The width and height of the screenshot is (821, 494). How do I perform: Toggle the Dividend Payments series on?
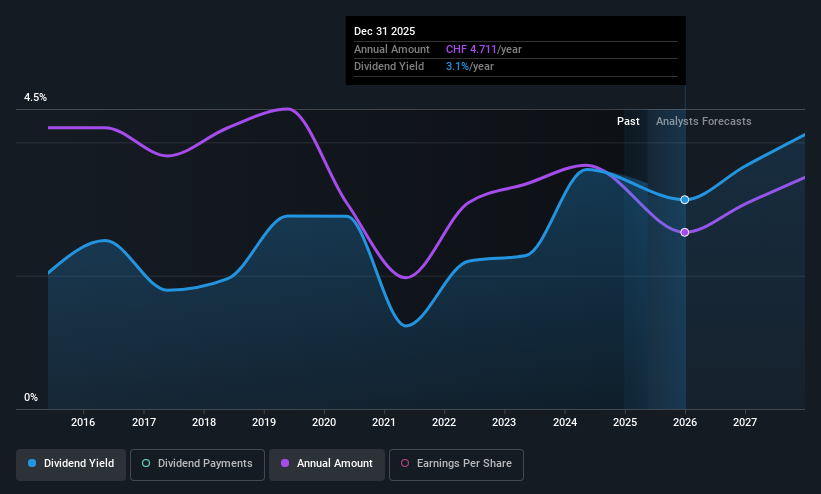tap(197, 464)
